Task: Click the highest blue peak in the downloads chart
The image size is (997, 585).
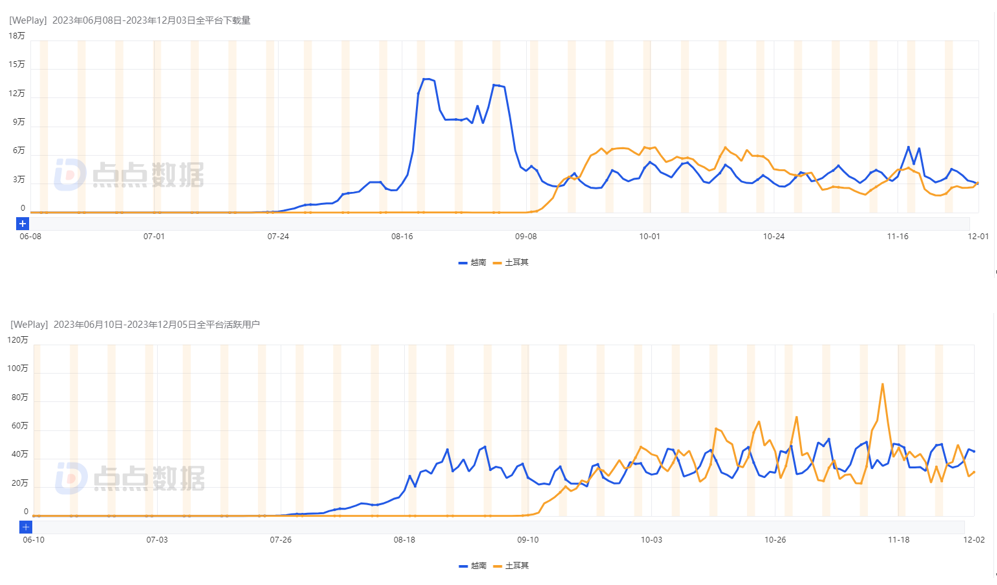Action: pos(427,79)
